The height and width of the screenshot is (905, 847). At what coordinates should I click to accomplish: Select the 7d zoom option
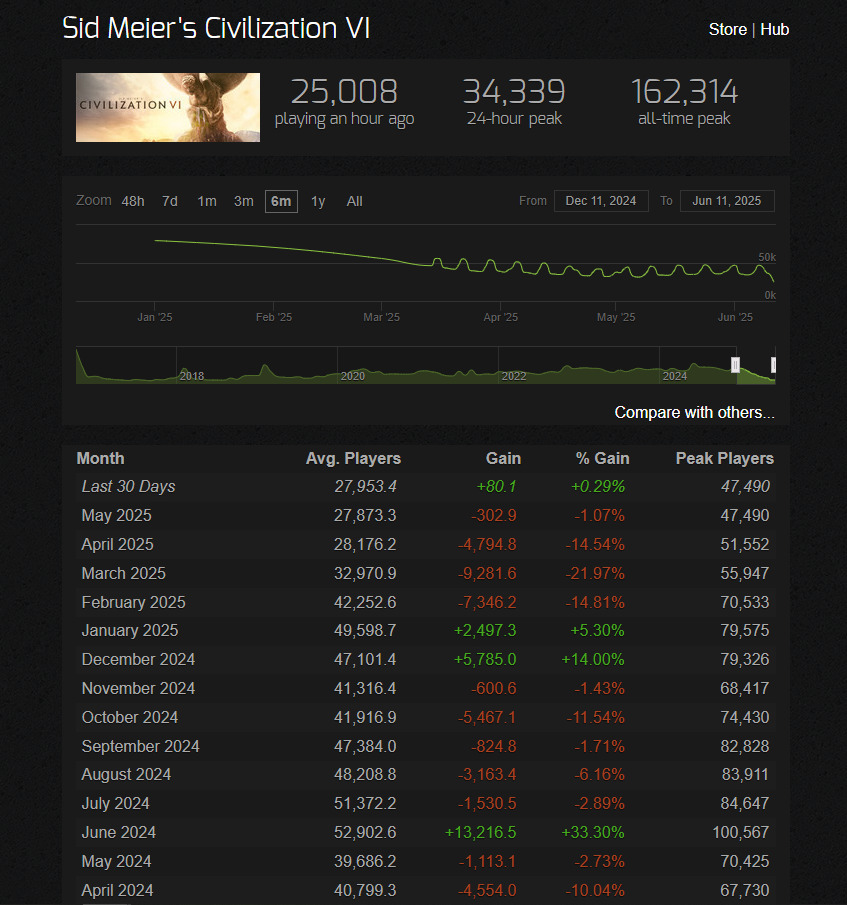(x=170, y=201)
